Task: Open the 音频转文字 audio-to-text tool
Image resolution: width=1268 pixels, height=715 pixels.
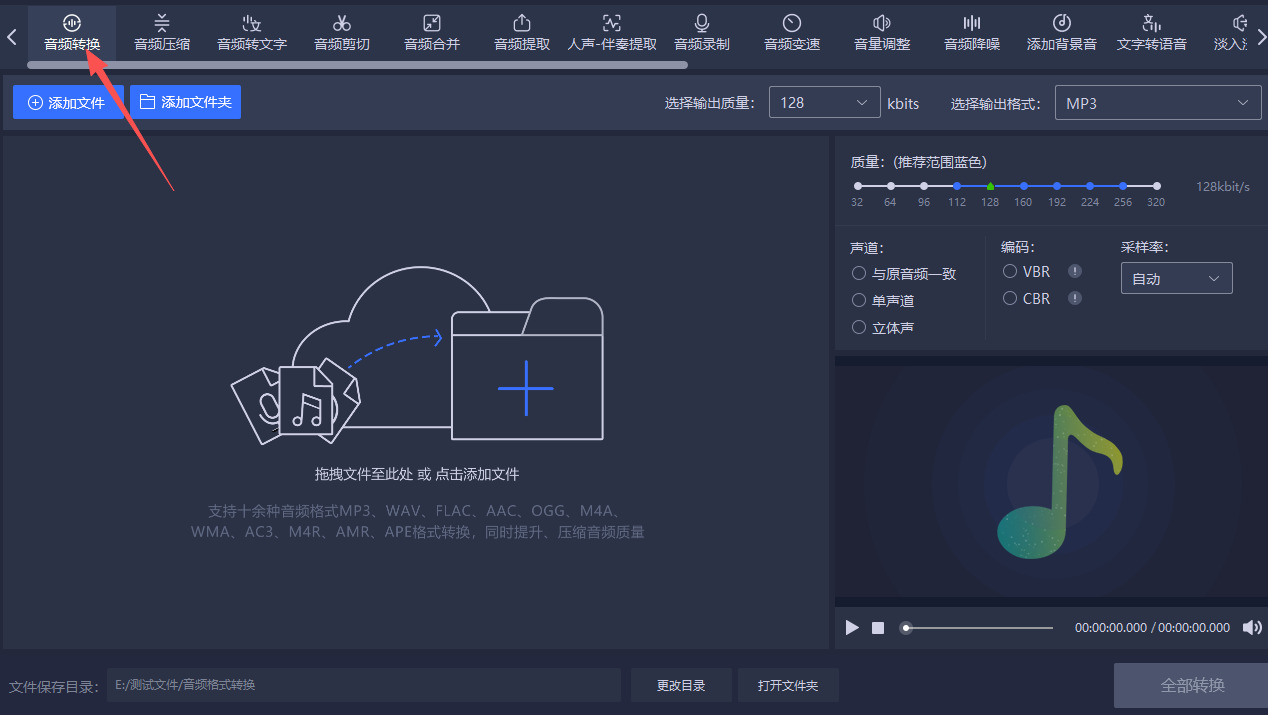Action: [252, 31]
